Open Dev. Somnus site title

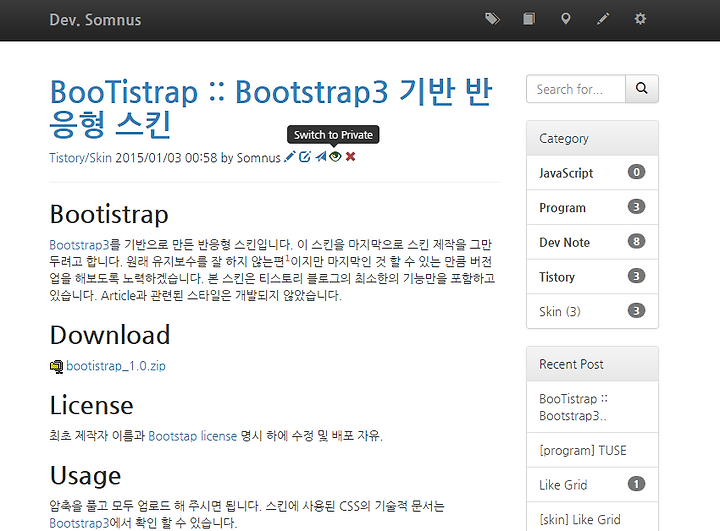point(96,20)
